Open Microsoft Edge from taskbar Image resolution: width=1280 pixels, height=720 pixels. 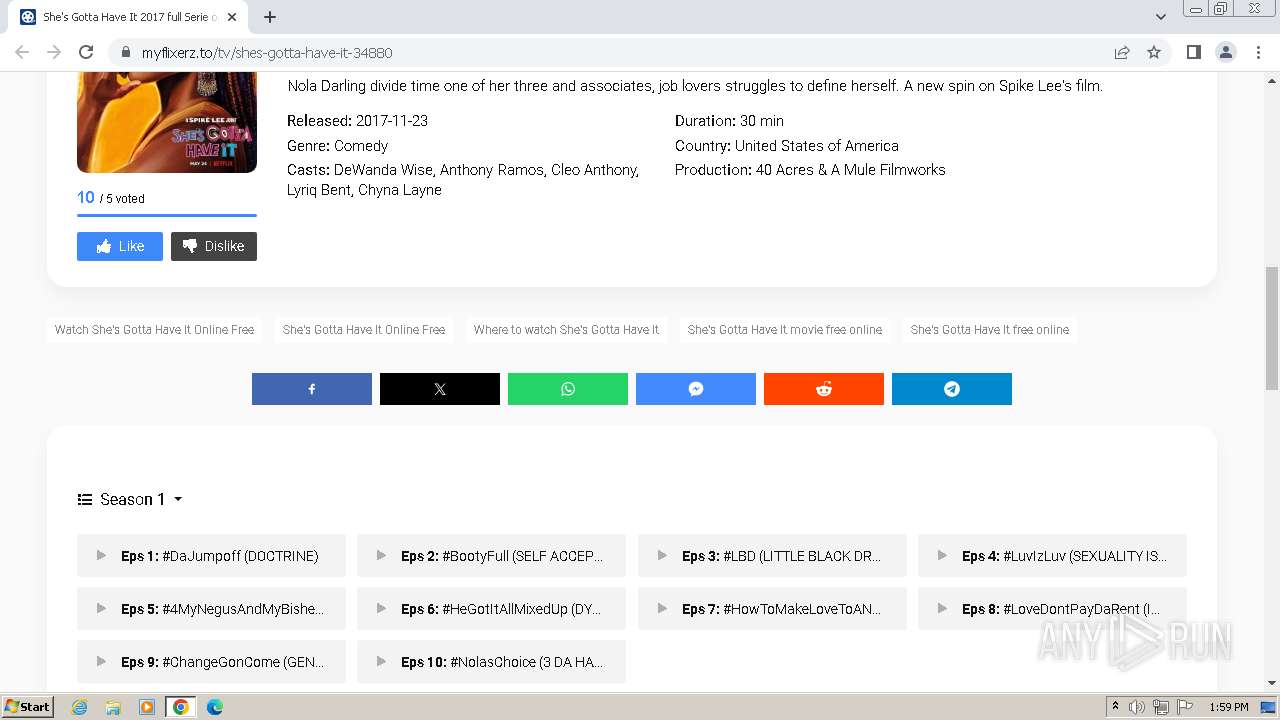tap(215, 707)
